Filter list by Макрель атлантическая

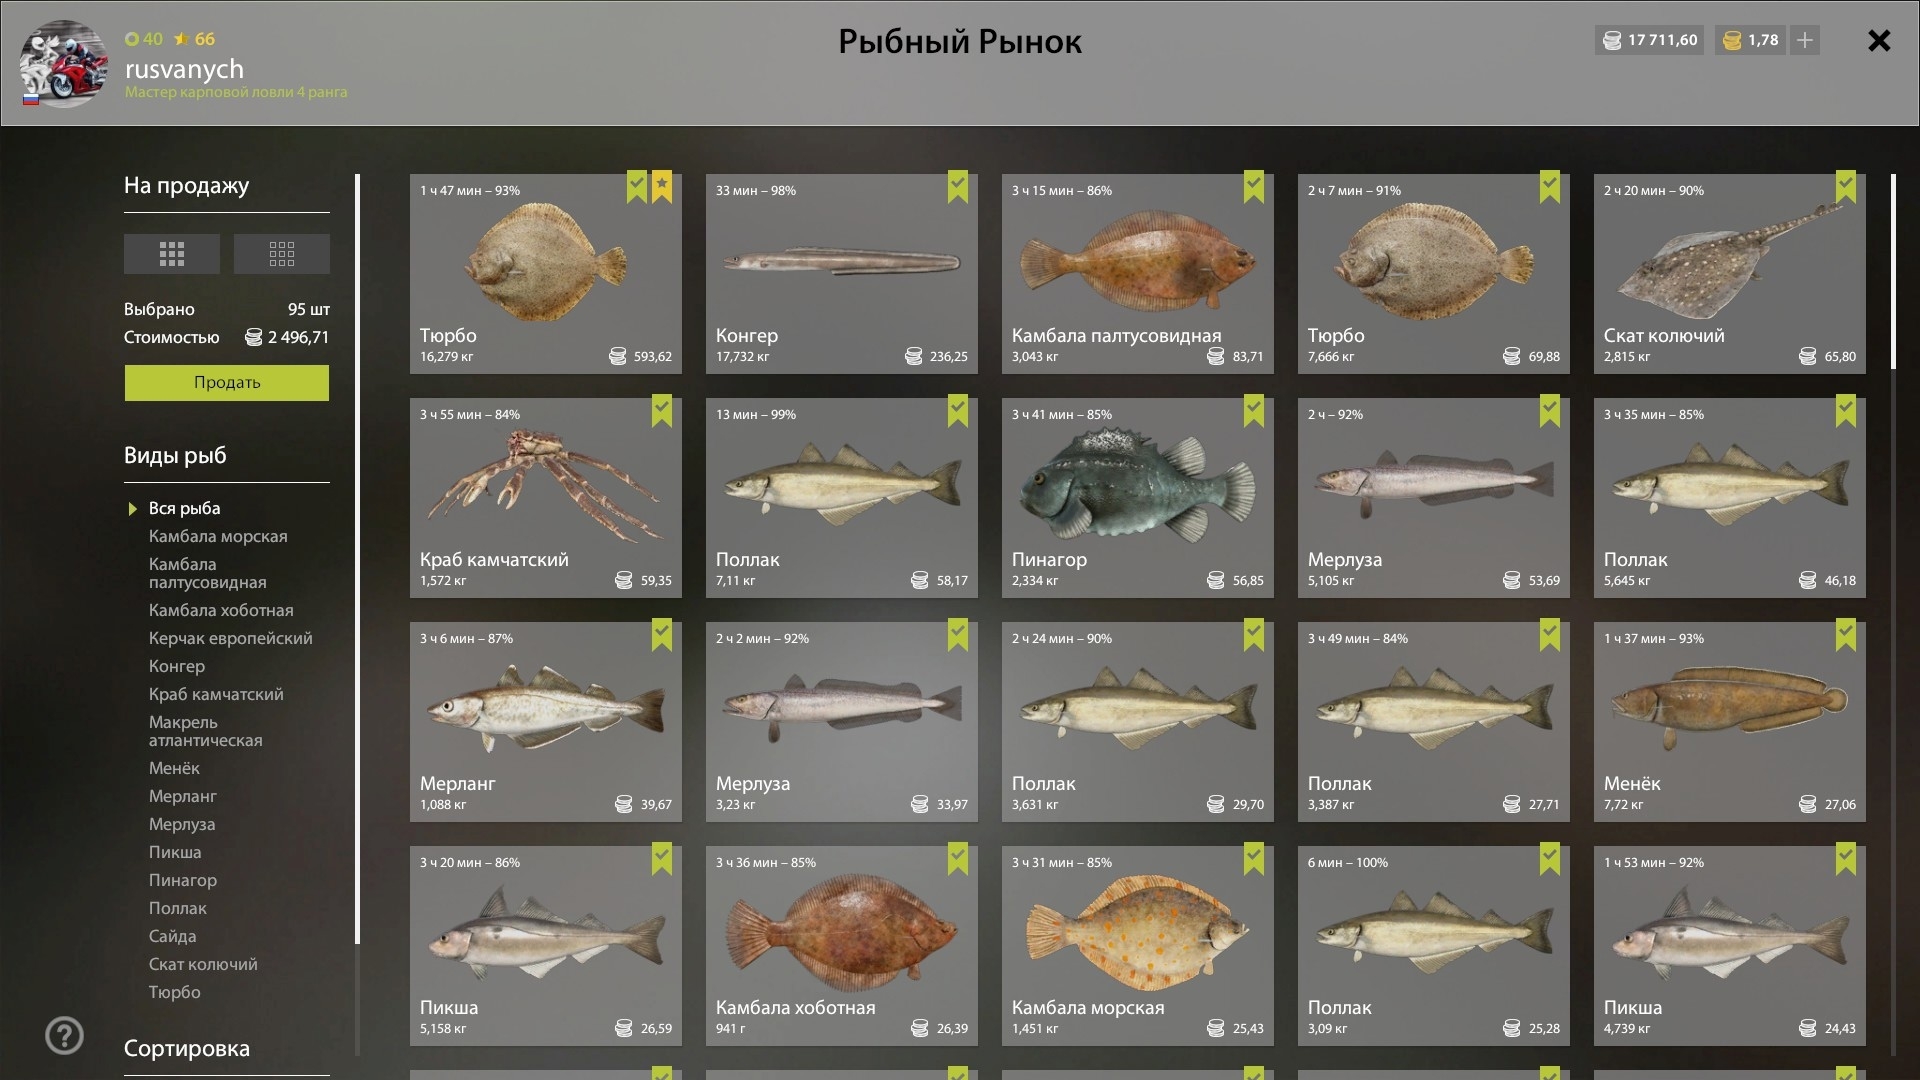tap(205, 731)
